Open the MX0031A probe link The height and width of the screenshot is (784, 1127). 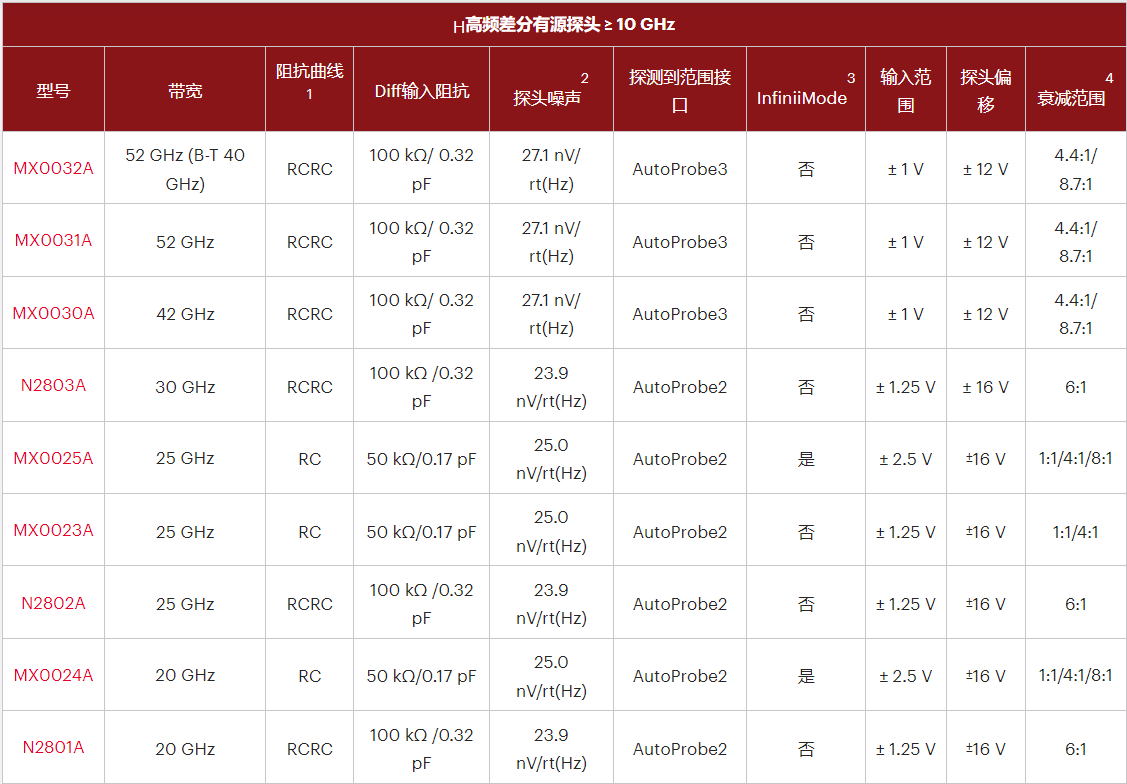pos(53,241)
